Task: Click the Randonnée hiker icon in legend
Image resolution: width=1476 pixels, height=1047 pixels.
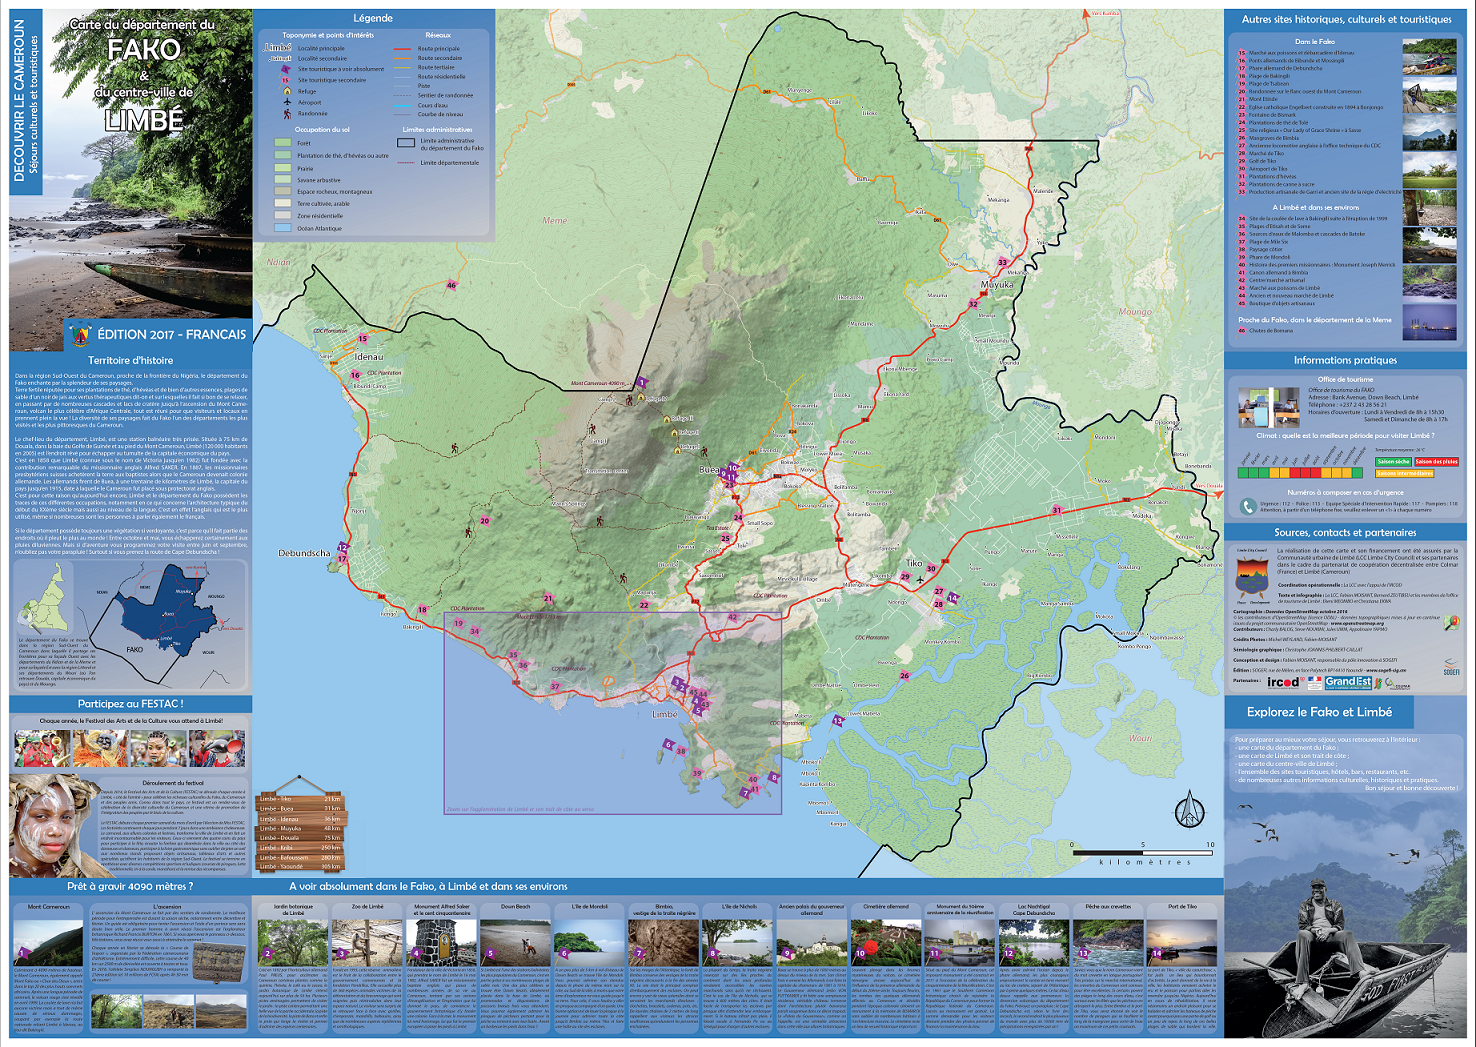Action: (287, 114)
